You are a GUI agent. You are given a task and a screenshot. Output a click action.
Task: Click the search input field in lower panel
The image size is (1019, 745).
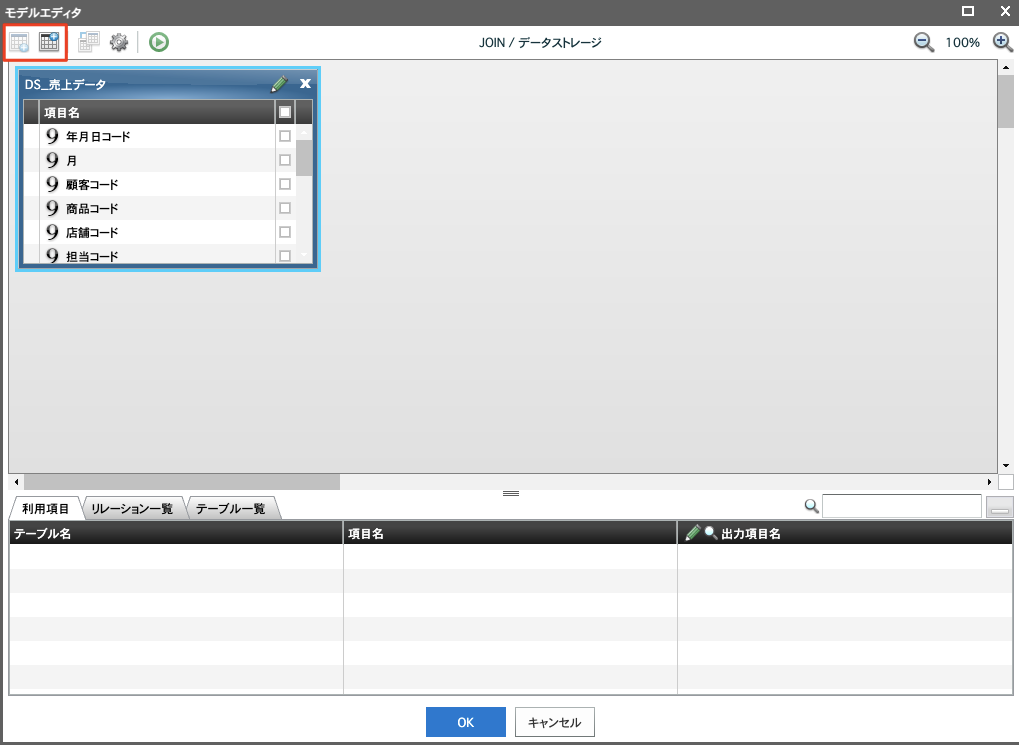pos(901,506)
